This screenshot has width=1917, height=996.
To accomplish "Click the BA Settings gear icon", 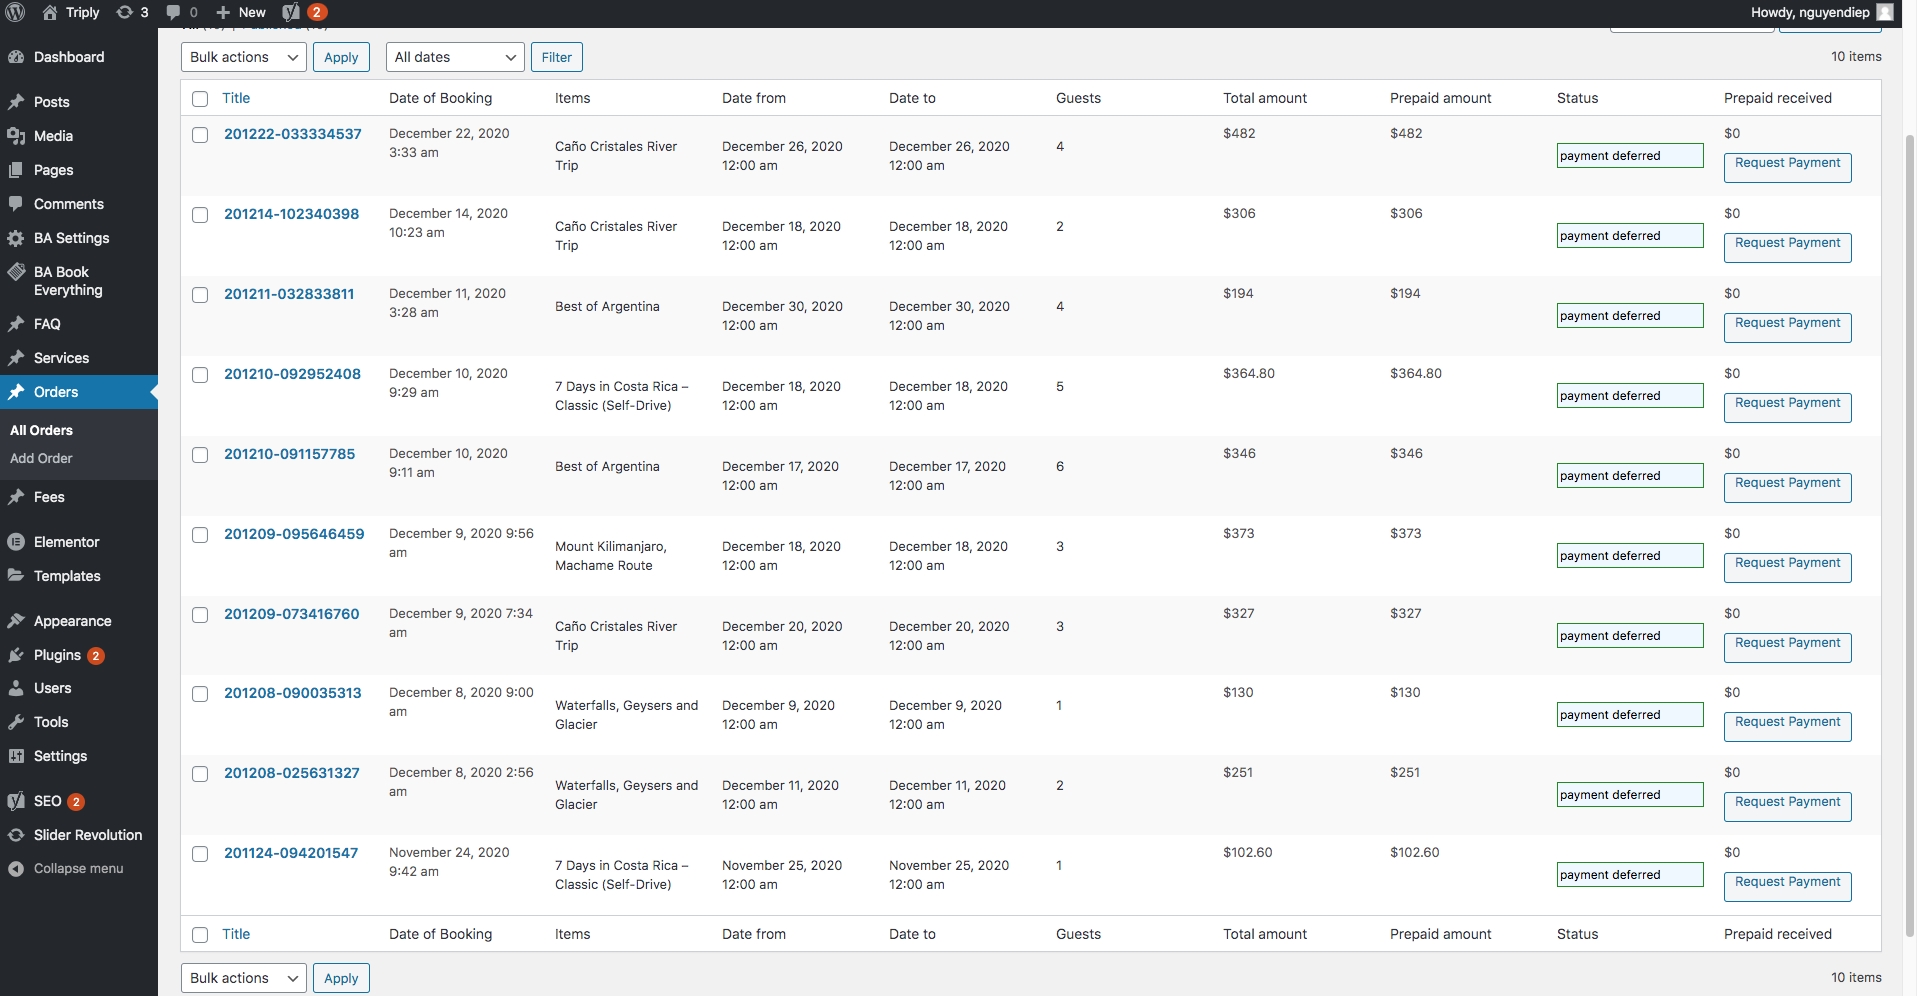I will click(16, 238).
